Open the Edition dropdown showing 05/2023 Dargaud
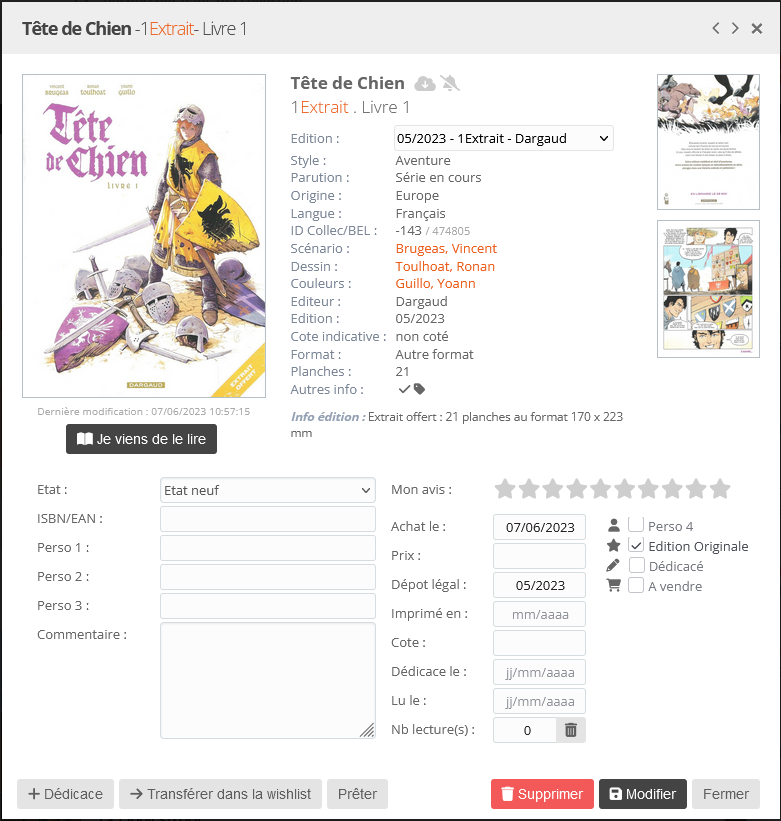Screen dimensions: 781x821 tap(504, 138)
